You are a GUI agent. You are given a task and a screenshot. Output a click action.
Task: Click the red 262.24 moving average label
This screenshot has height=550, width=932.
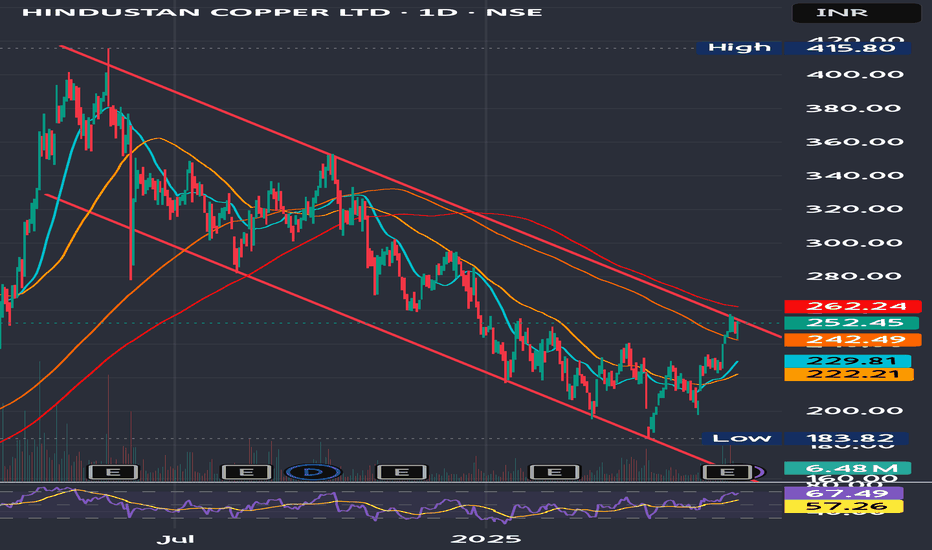point(853,306)
